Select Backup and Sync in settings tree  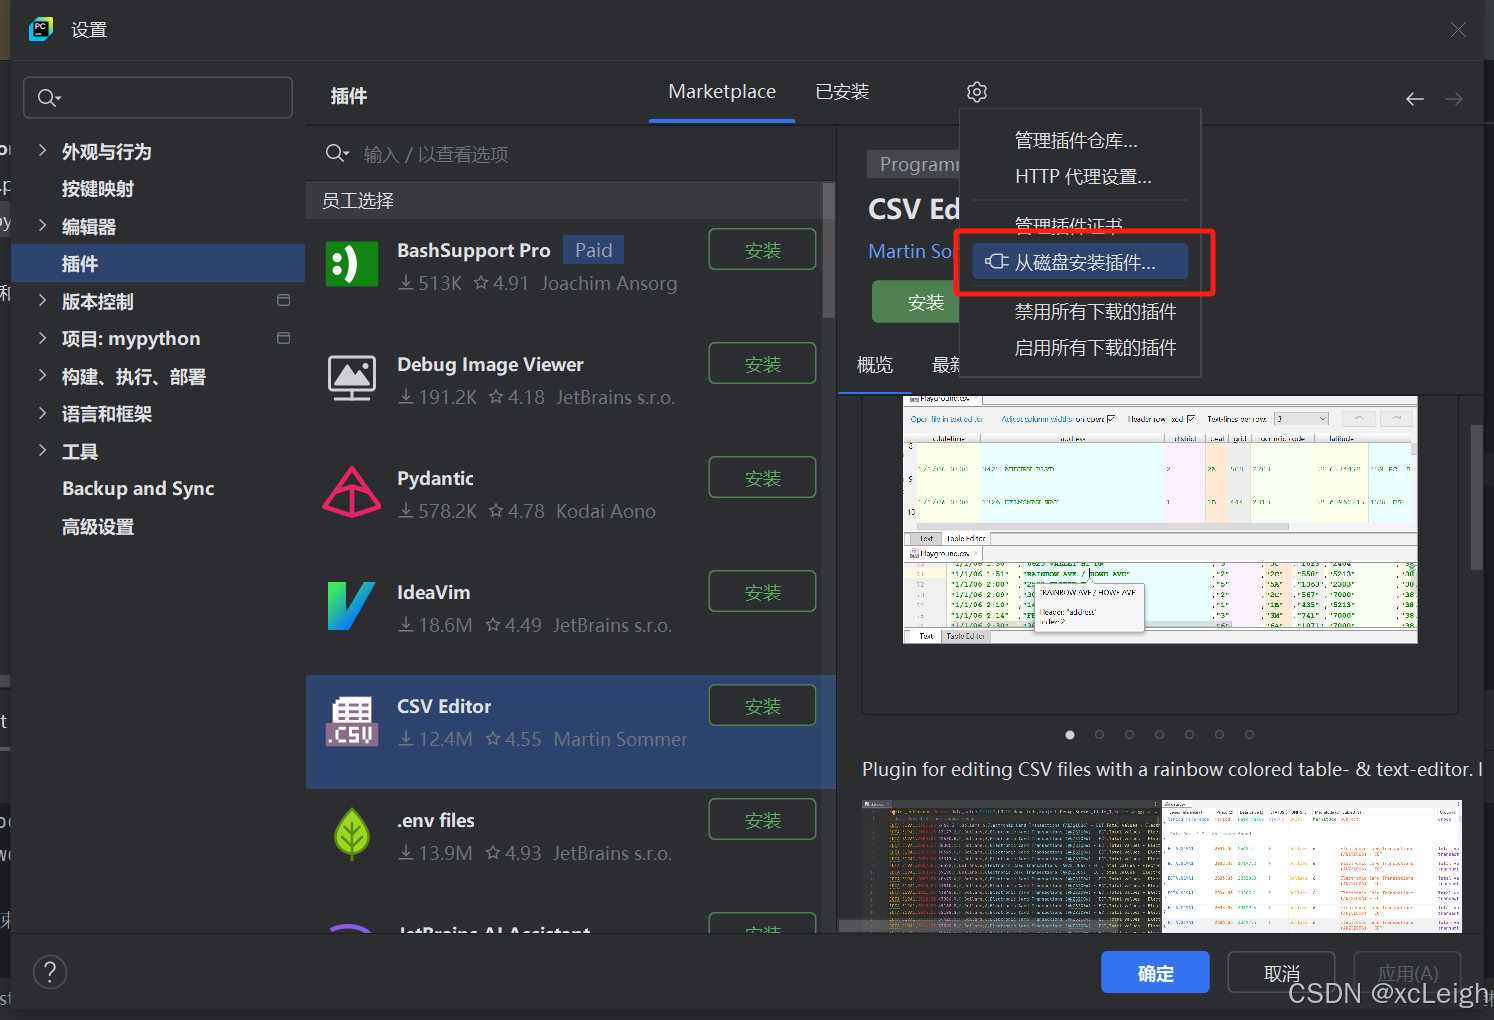[138, 489]
